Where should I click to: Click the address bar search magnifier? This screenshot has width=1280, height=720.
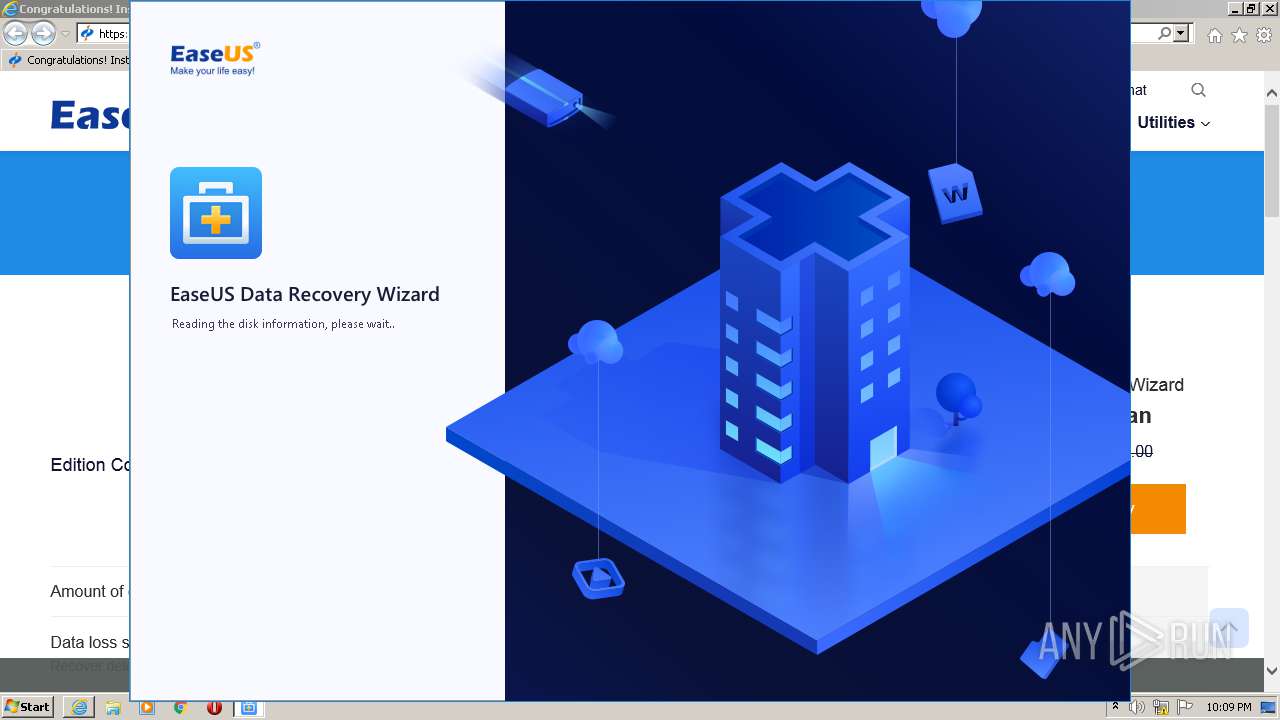(1164, 33)
